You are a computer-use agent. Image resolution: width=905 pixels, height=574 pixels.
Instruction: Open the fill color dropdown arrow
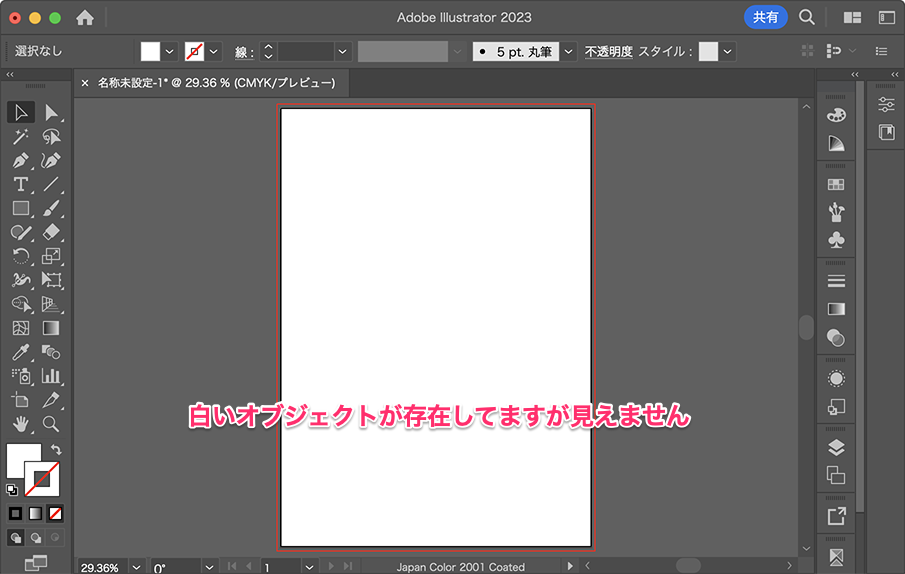[x=169, y=51]
